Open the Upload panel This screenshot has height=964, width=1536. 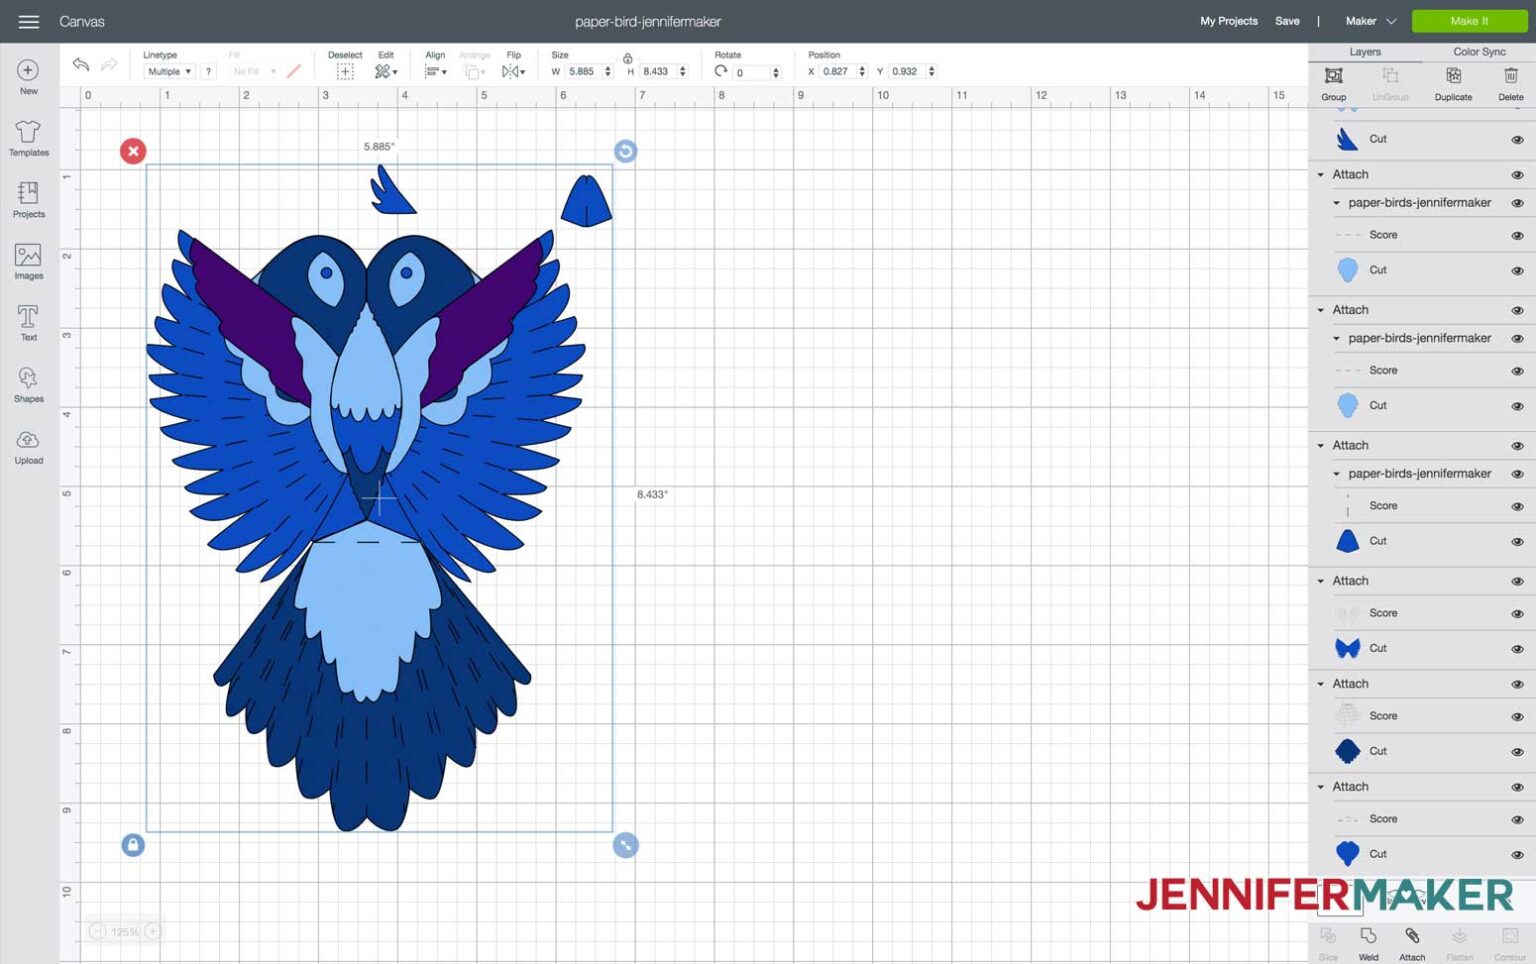[x=28, y=447]
